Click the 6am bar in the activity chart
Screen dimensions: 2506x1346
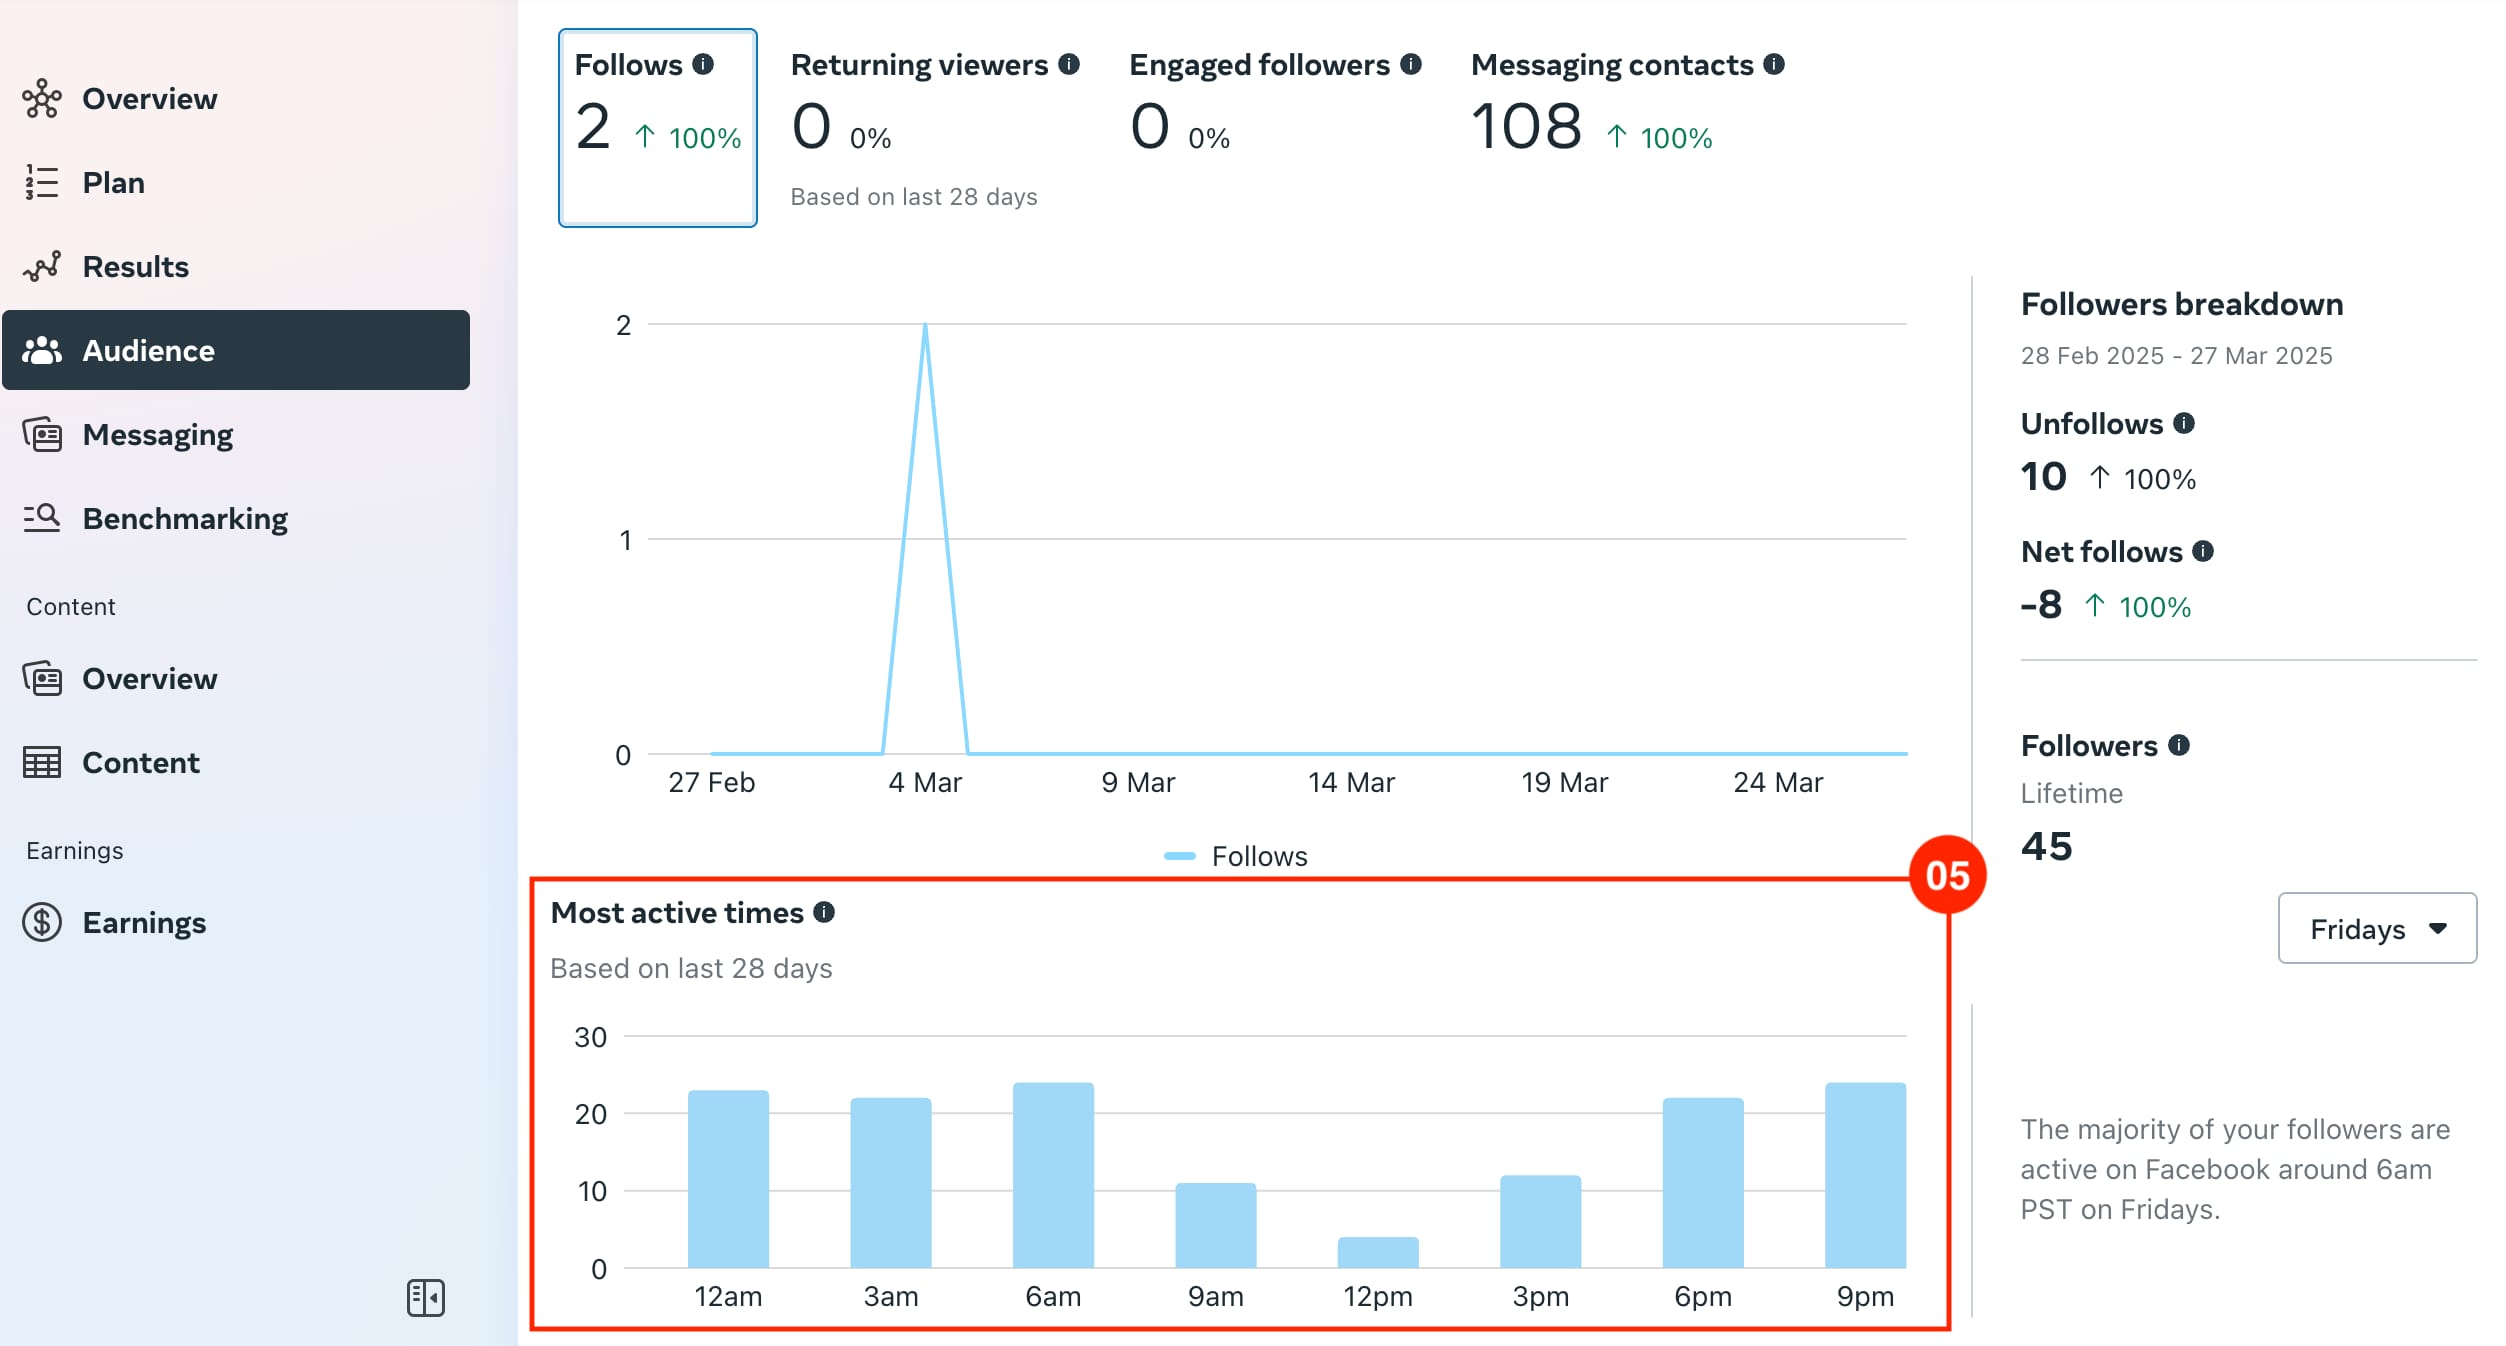pos(1053,1175)
